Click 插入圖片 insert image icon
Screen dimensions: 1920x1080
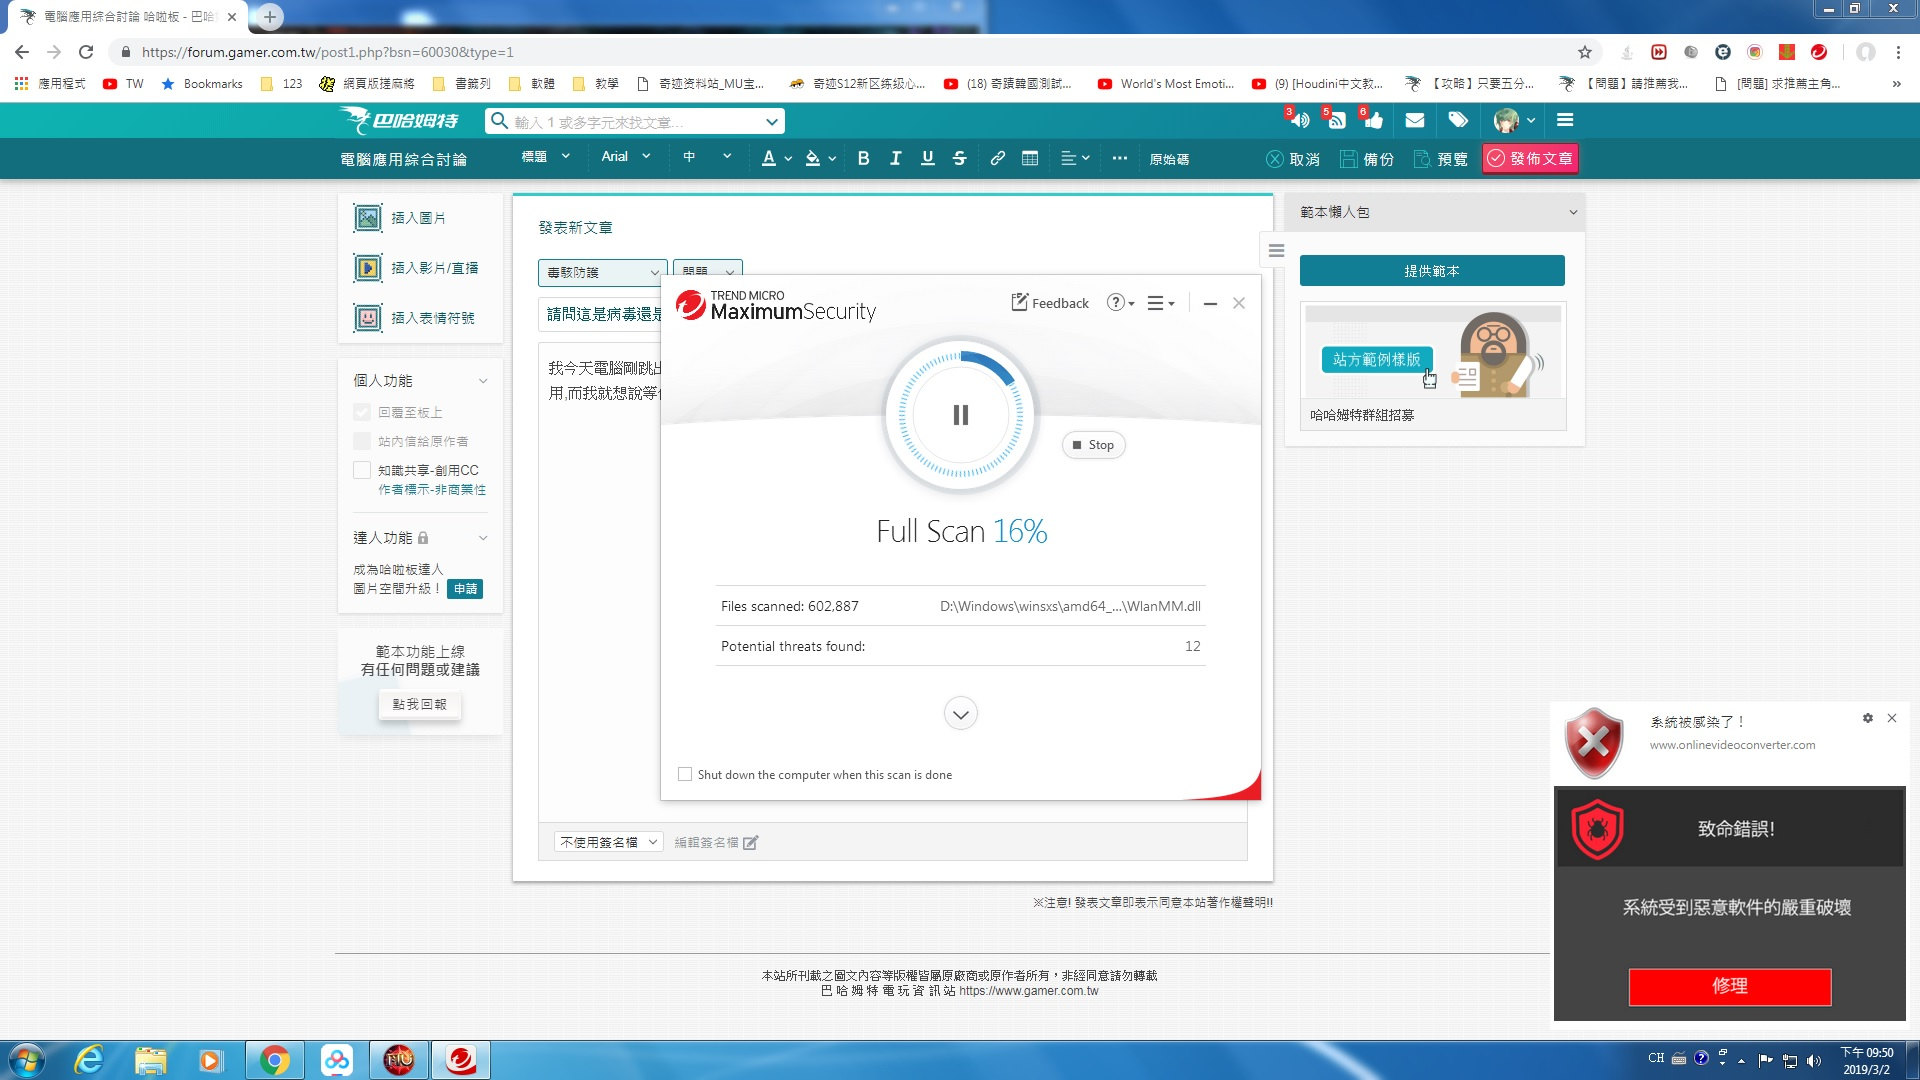point(368,217)
